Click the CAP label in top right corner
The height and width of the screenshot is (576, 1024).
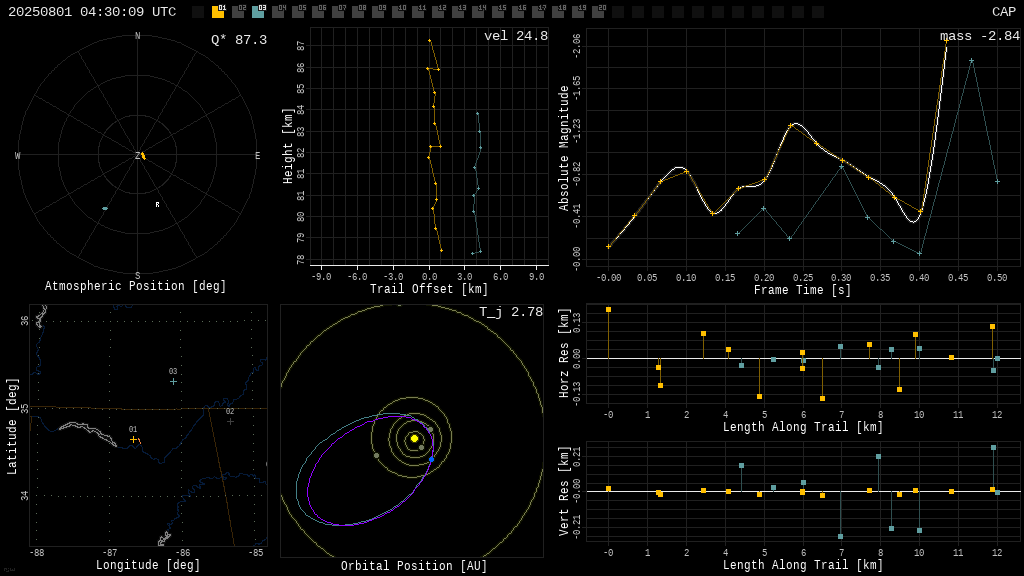(x=1004, y=12)
